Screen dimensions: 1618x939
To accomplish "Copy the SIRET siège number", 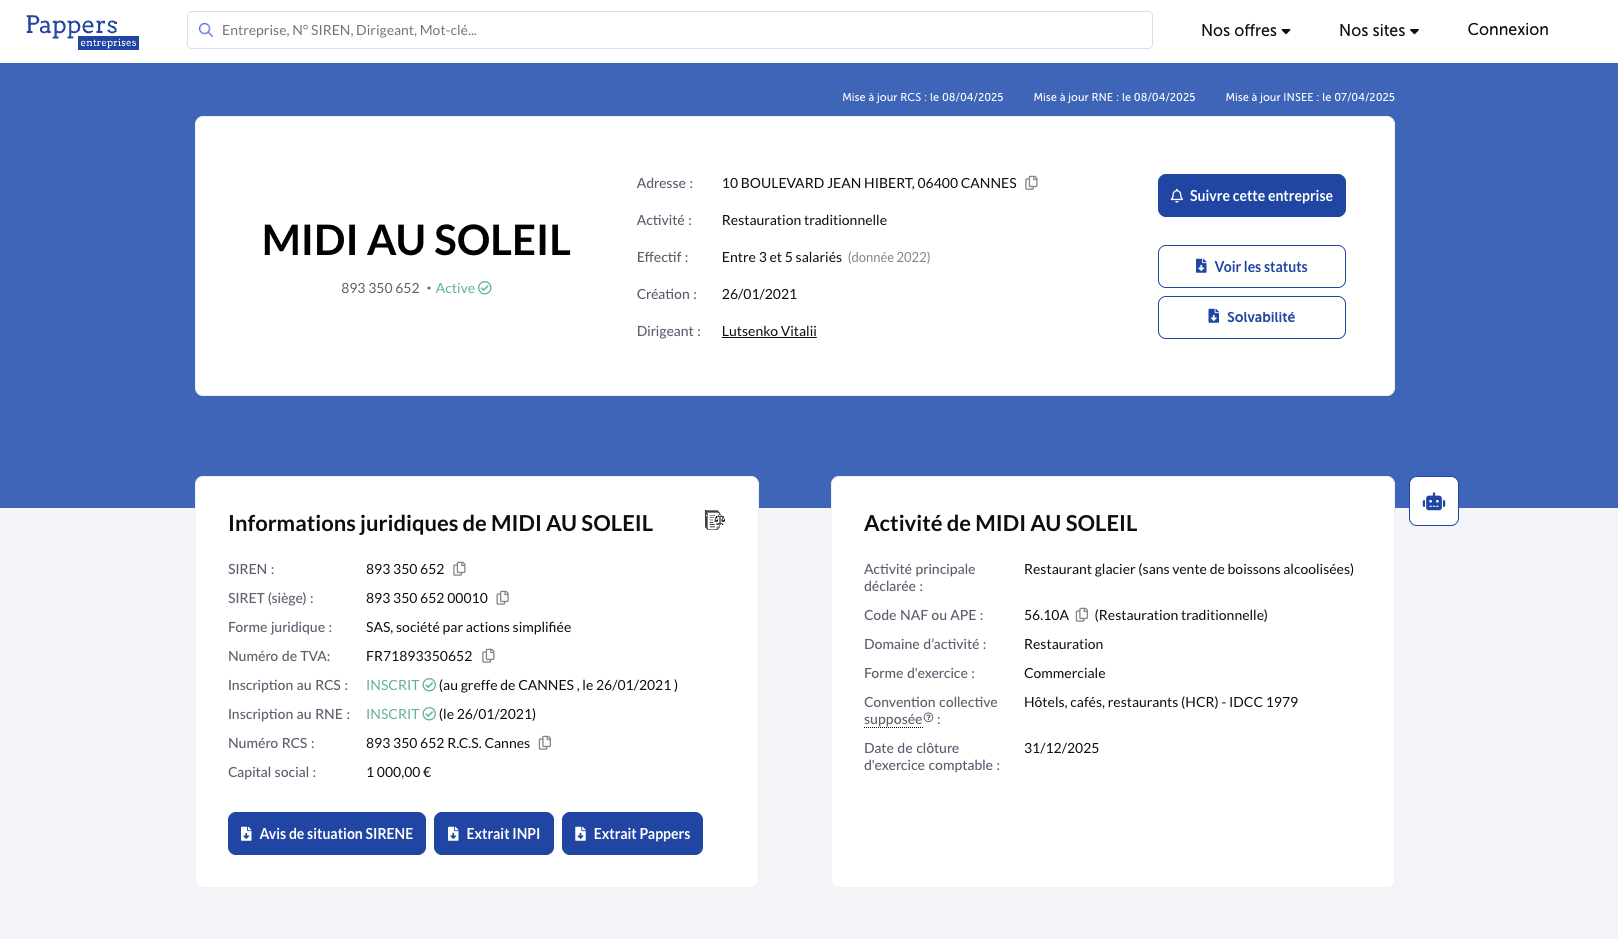I will [x=503, y=598].
